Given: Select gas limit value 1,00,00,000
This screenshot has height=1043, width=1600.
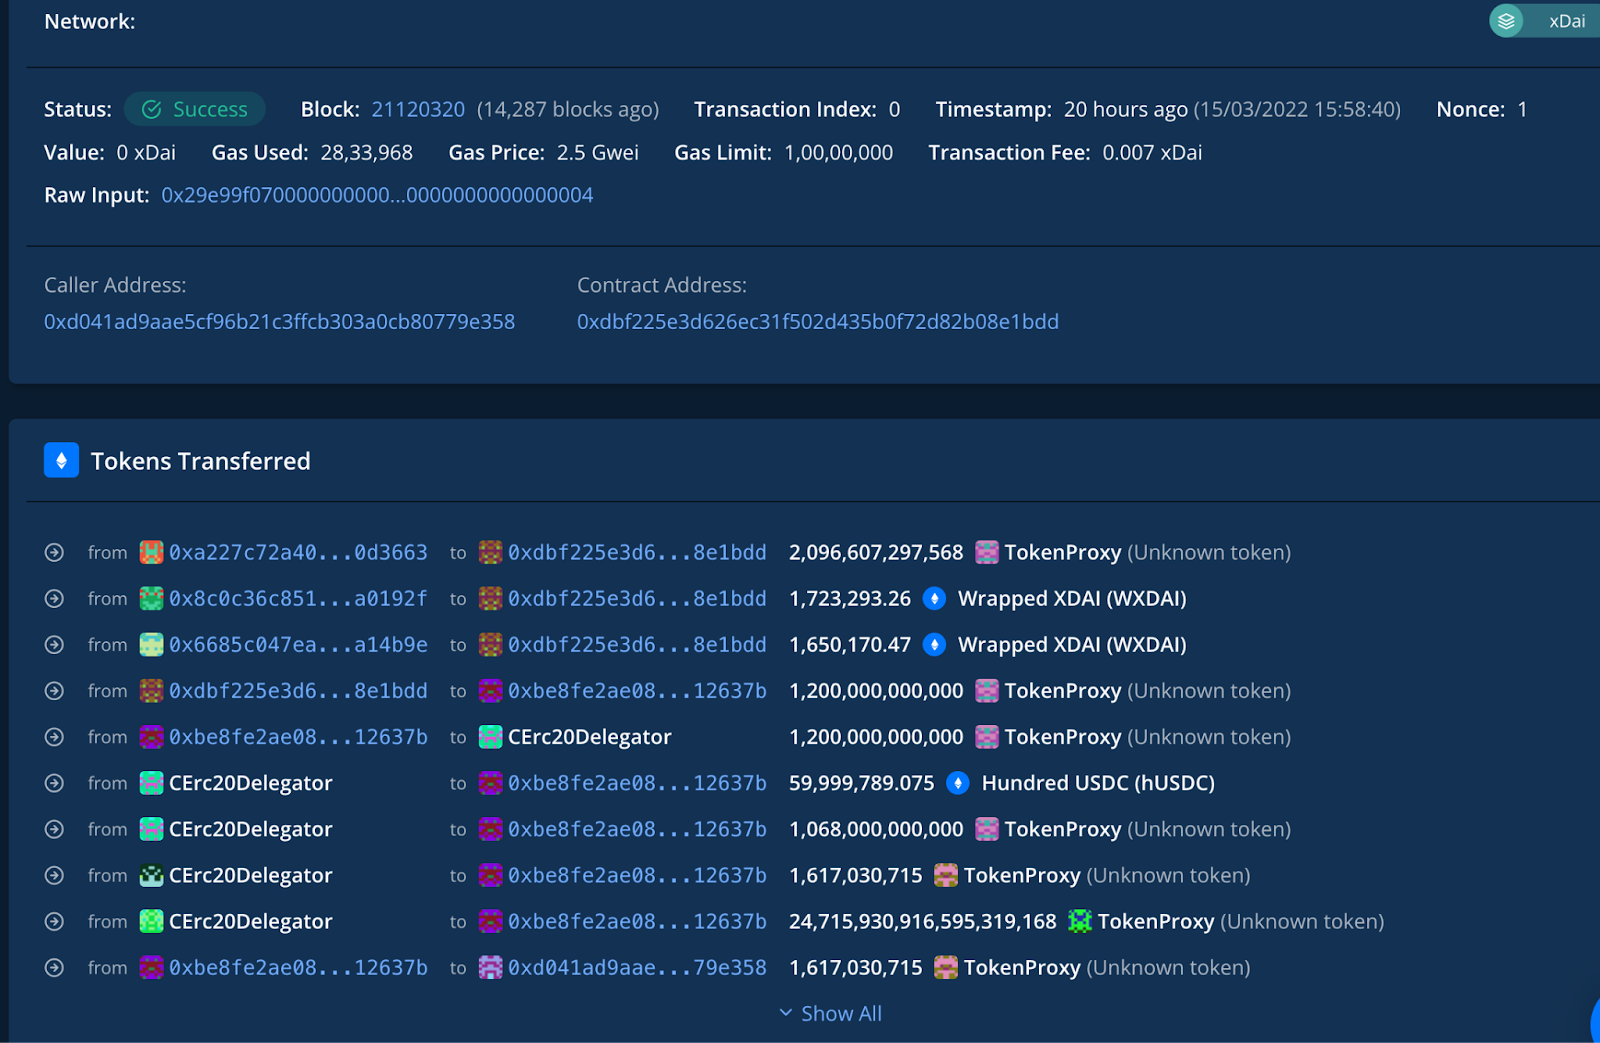Looking at the screenshot, I should pos(839,152).
